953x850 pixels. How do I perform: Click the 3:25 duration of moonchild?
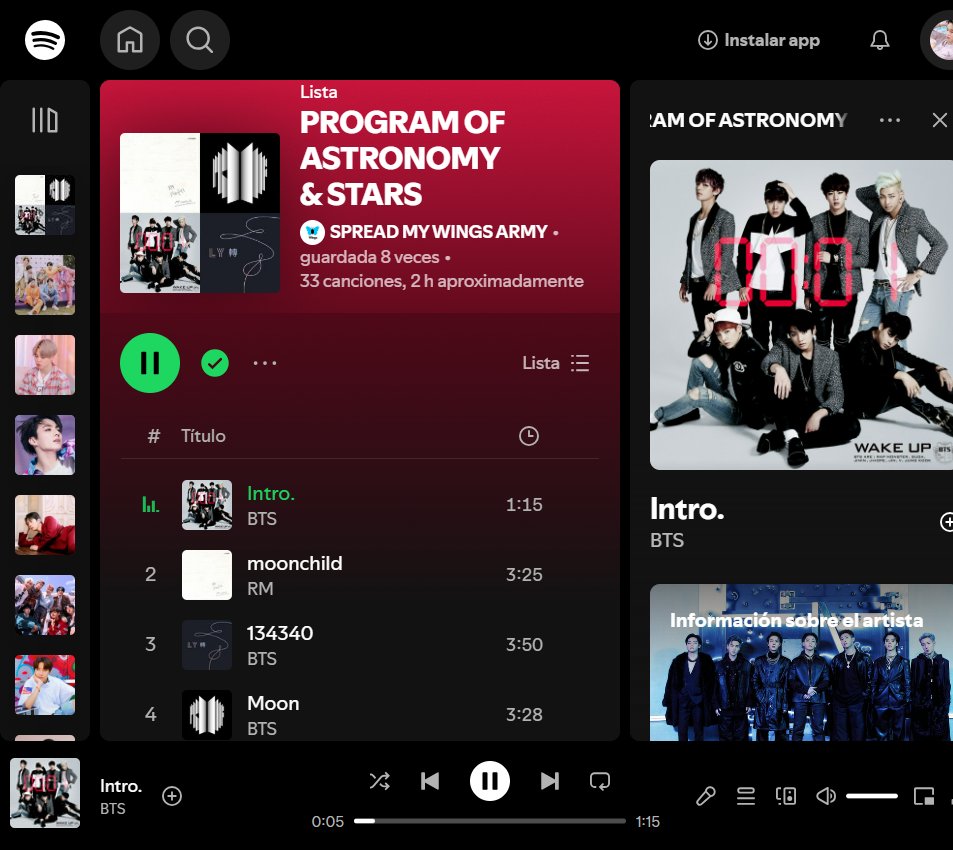coord(524,575)
